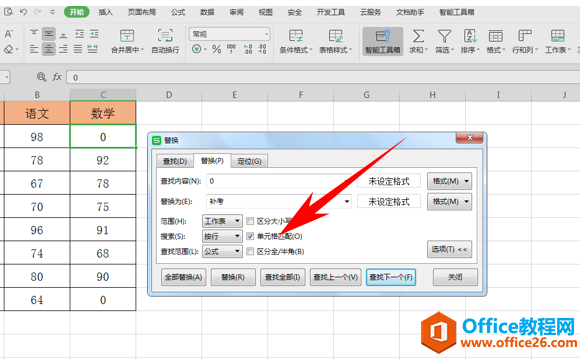Open the 工作表 worksheet tool
The image size is (584, 360).
(558, 41)
